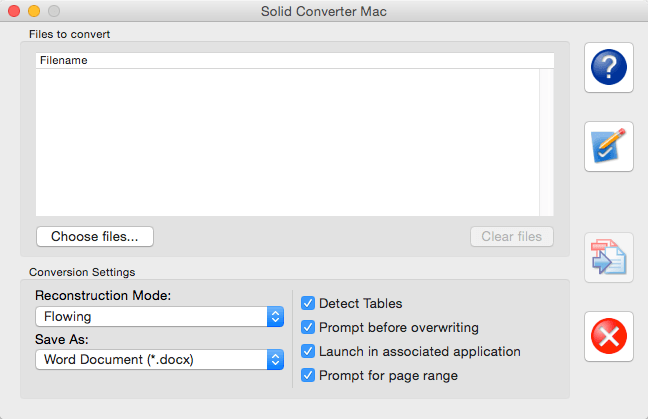
Task: Click the pencil and checkmark icon
Action: (609, 146)
